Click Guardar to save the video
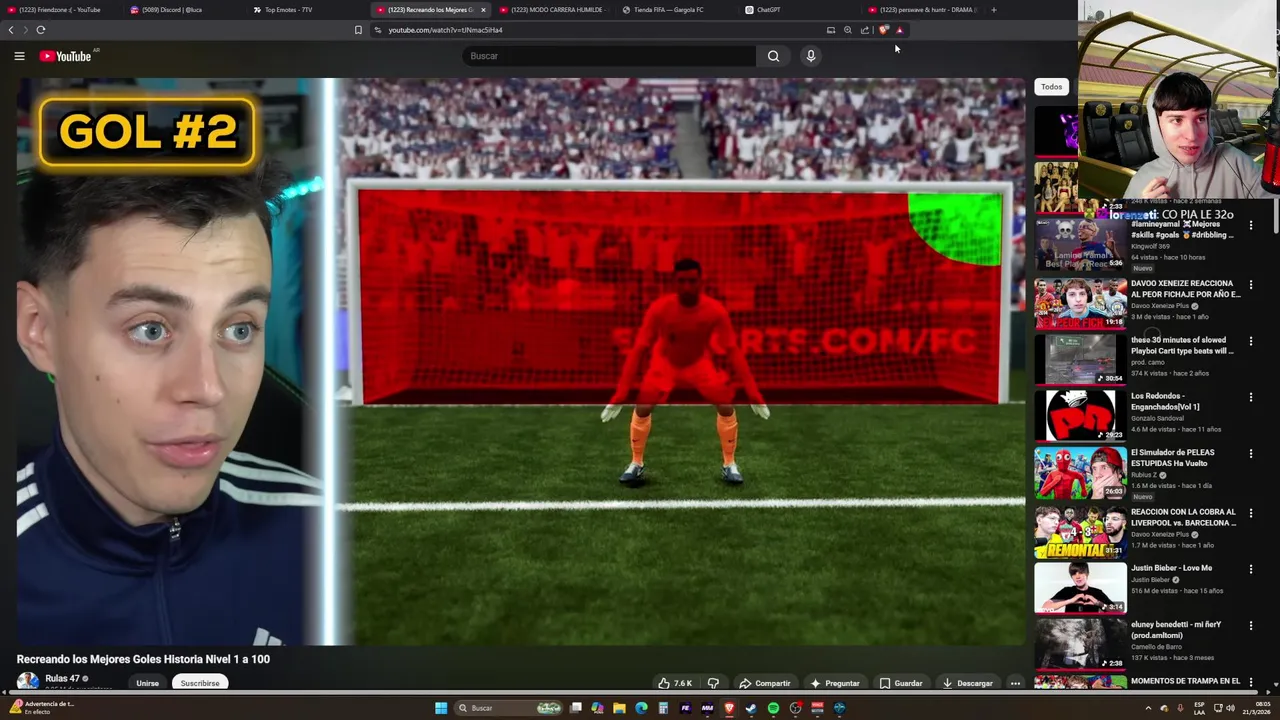Screen dimensions: 1280x720 pyautogui.click(x=900, y=683)
